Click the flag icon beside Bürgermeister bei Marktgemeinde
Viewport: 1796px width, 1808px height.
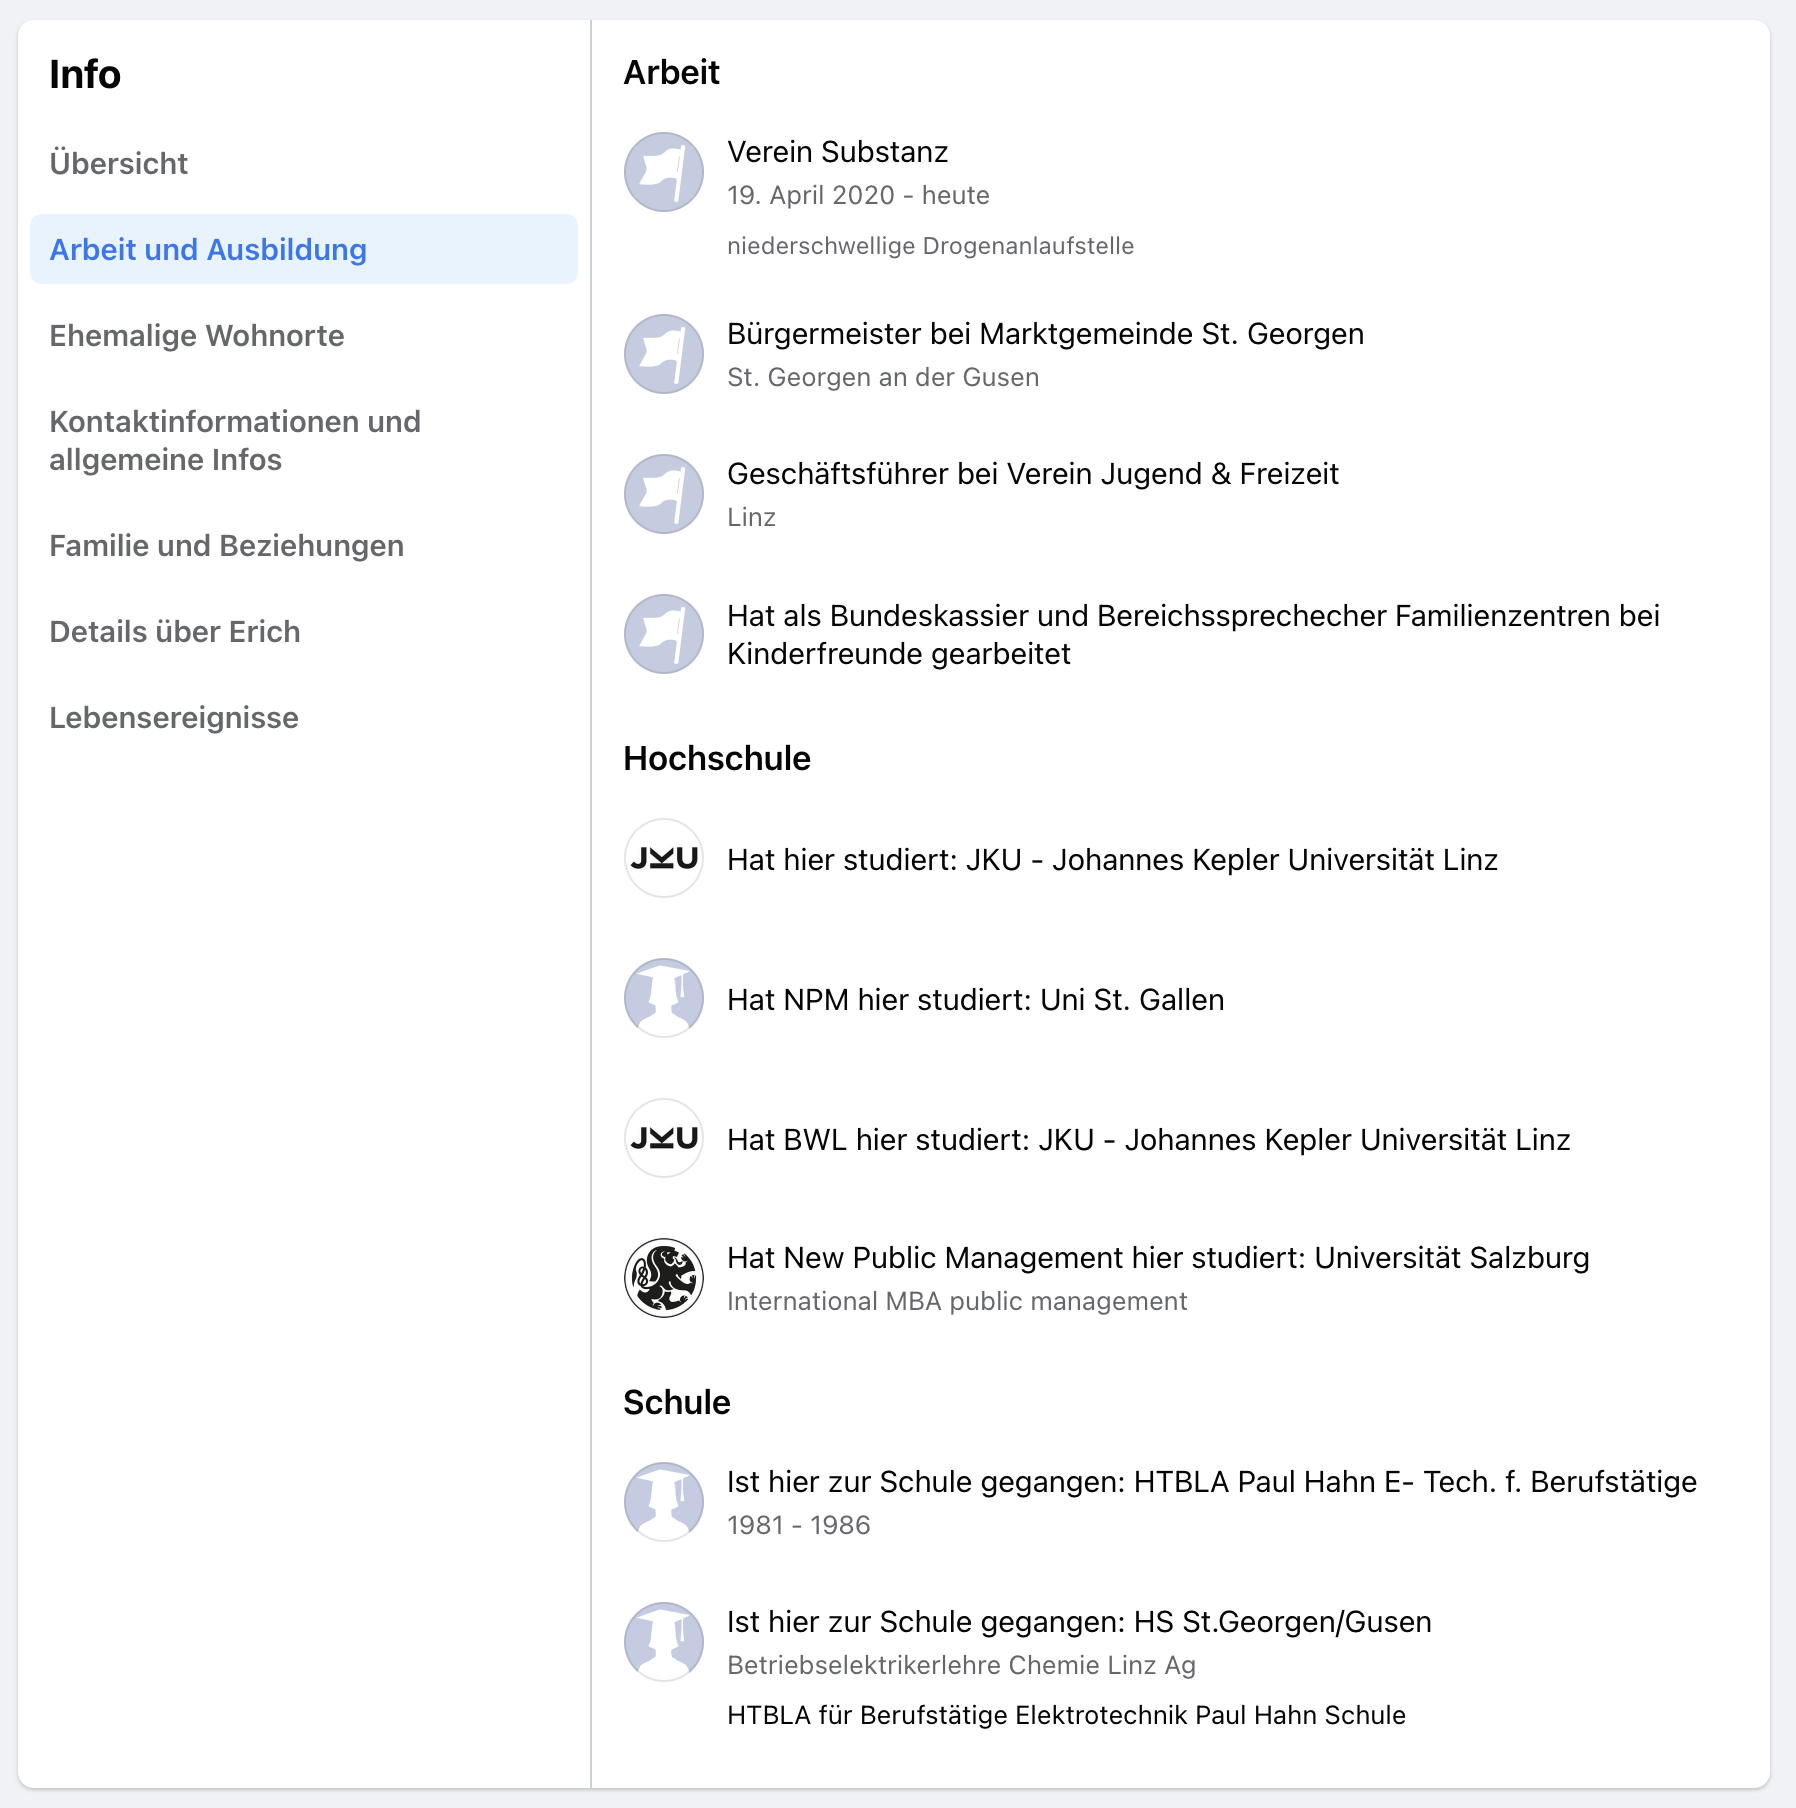pyautogui.click(x=664, y=354)
